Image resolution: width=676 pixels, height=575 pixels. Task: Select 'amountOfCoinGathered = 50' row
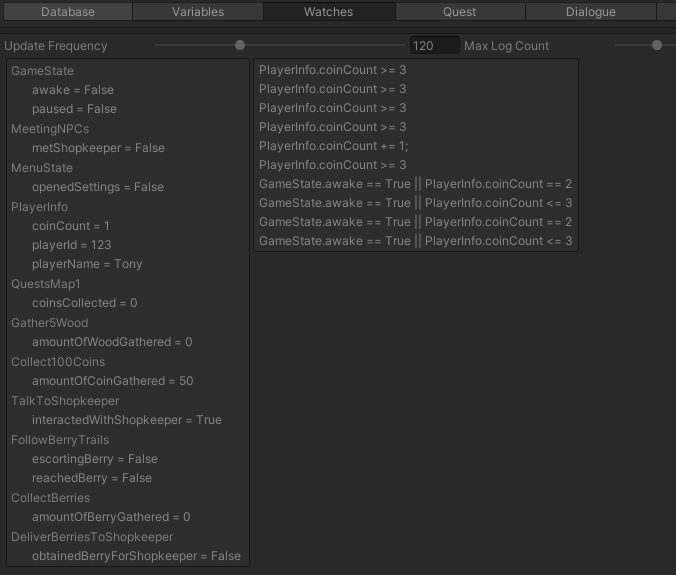pos(113,381)
